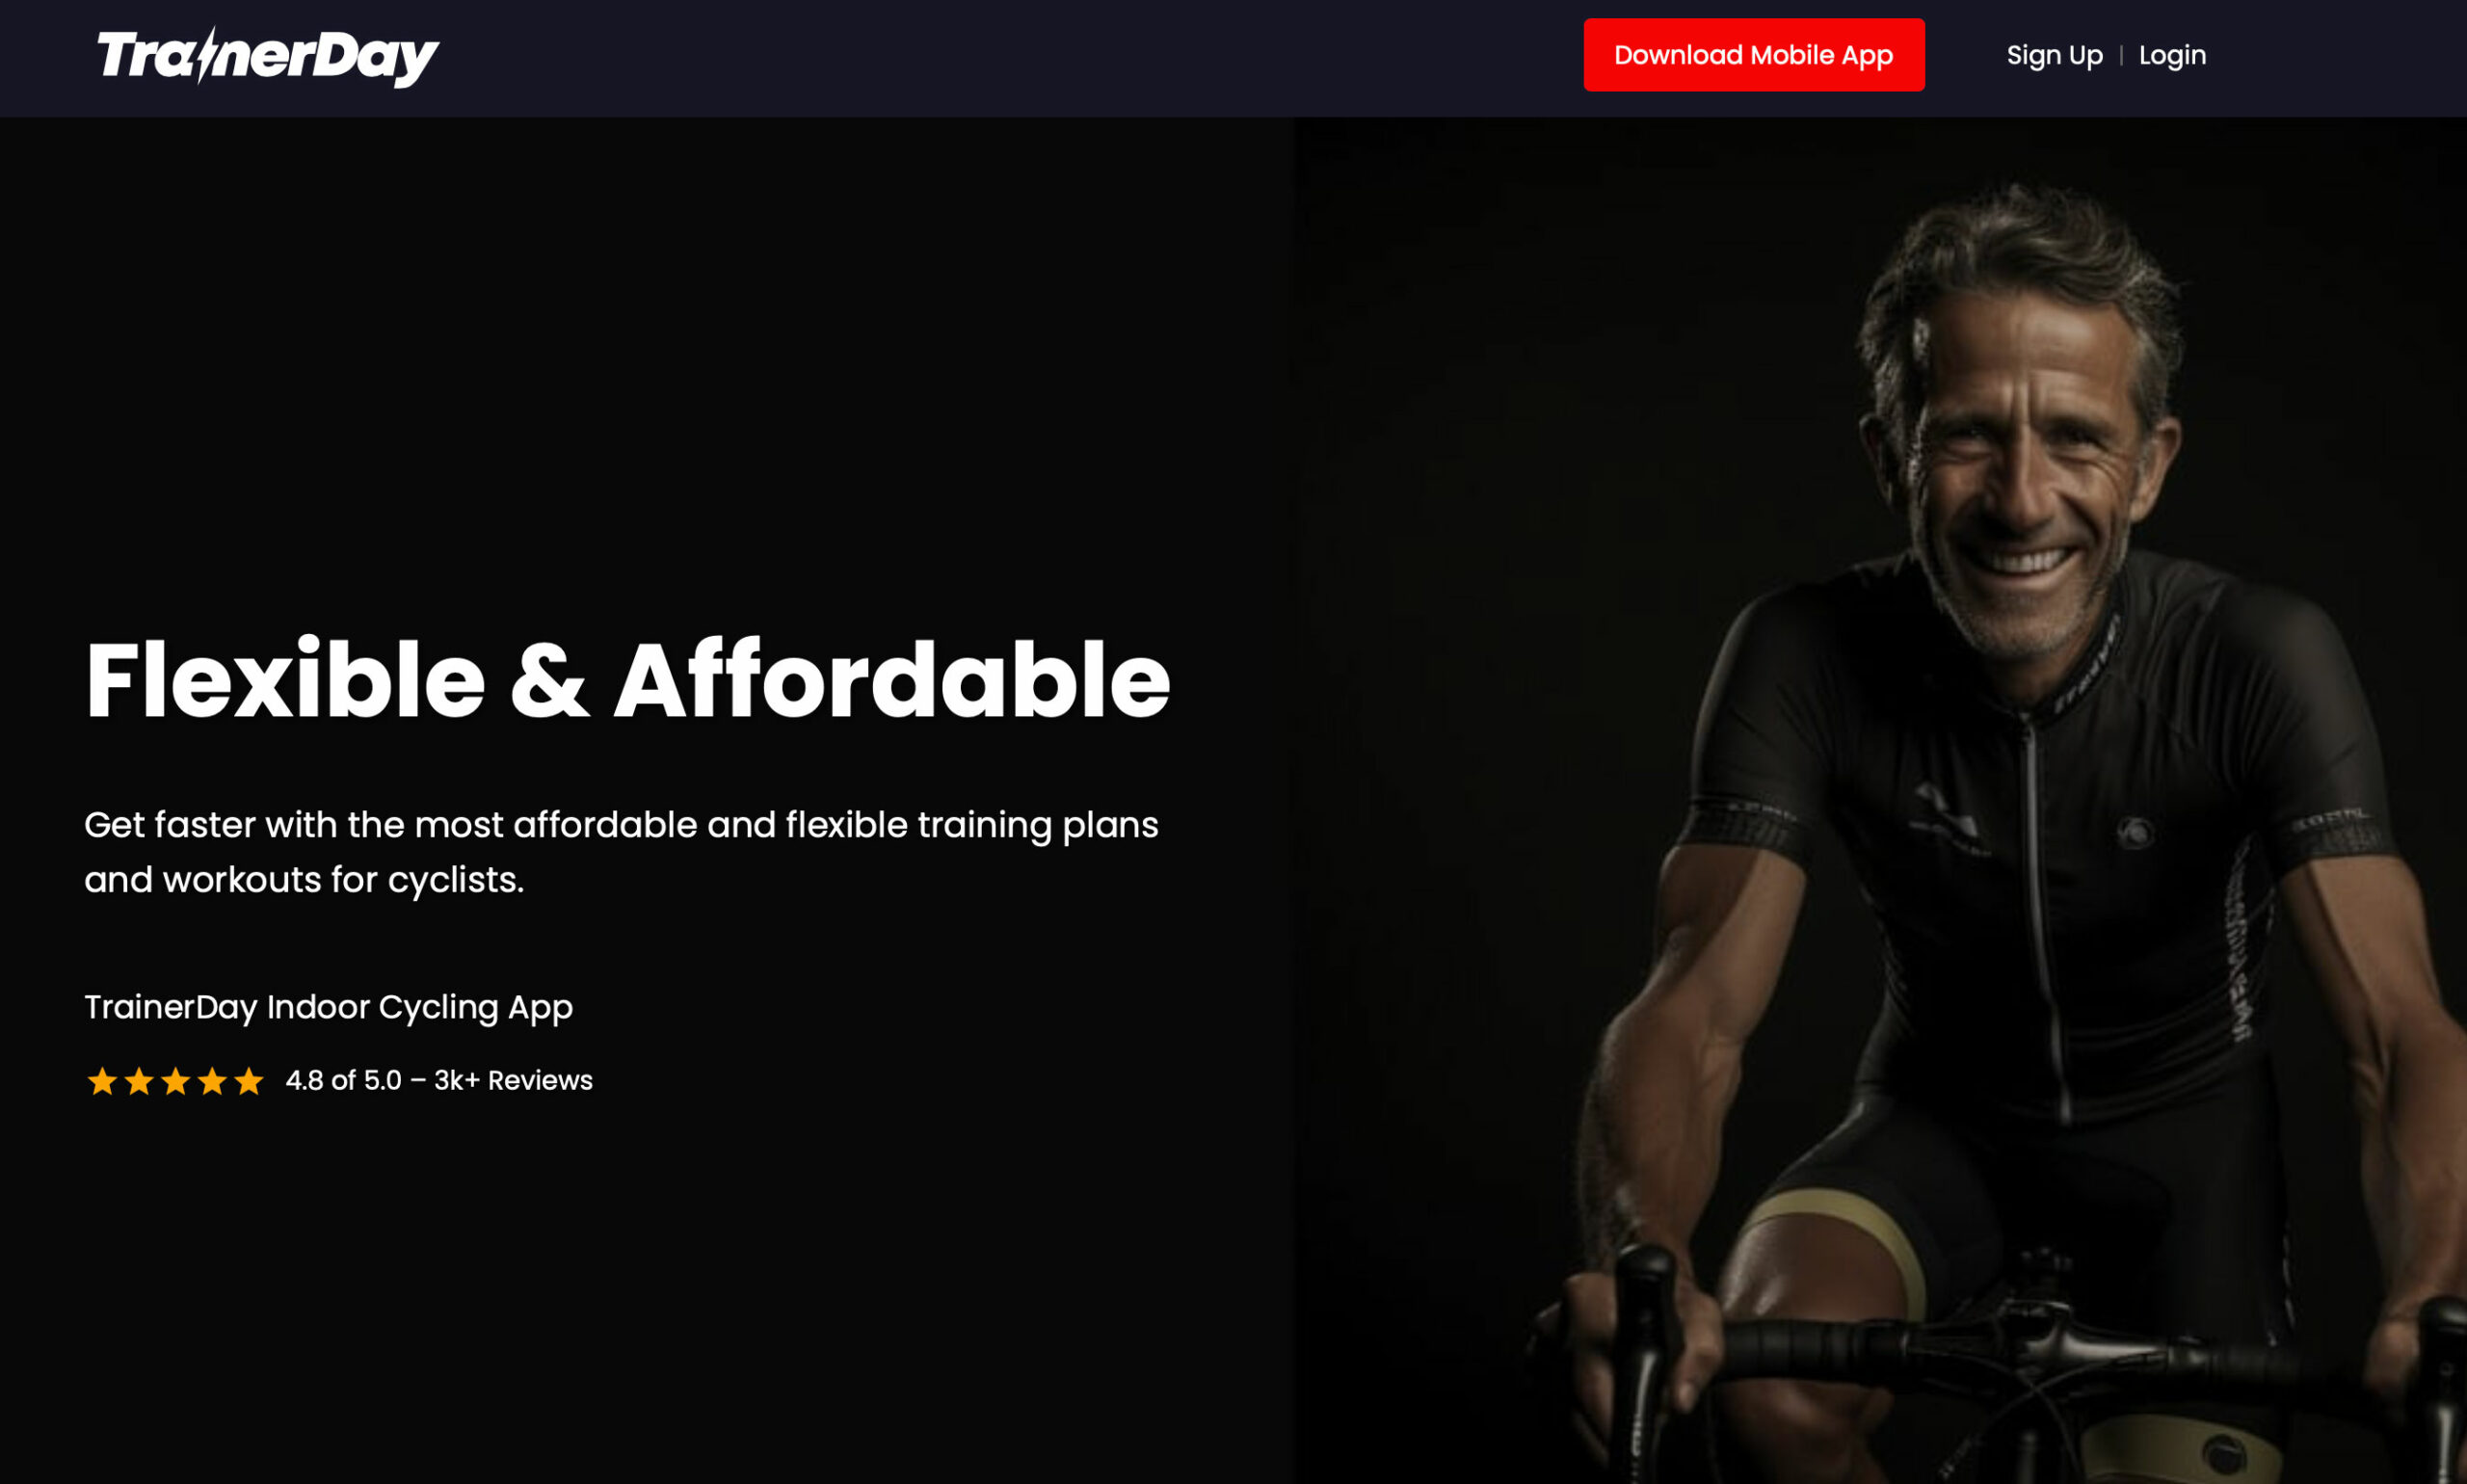Click the third orange rating star
The height and width of the screenshot is (1484, 2467).
pos(176,1081)
